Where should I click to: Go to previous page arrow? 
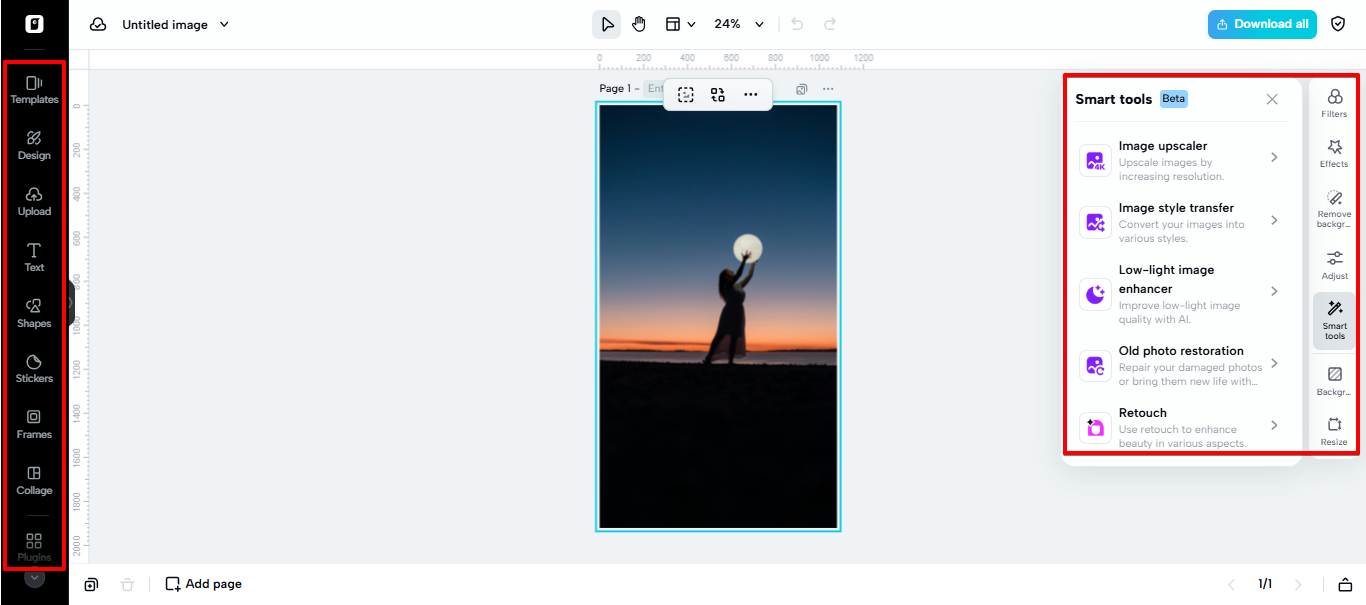[x=1232, y=584]
